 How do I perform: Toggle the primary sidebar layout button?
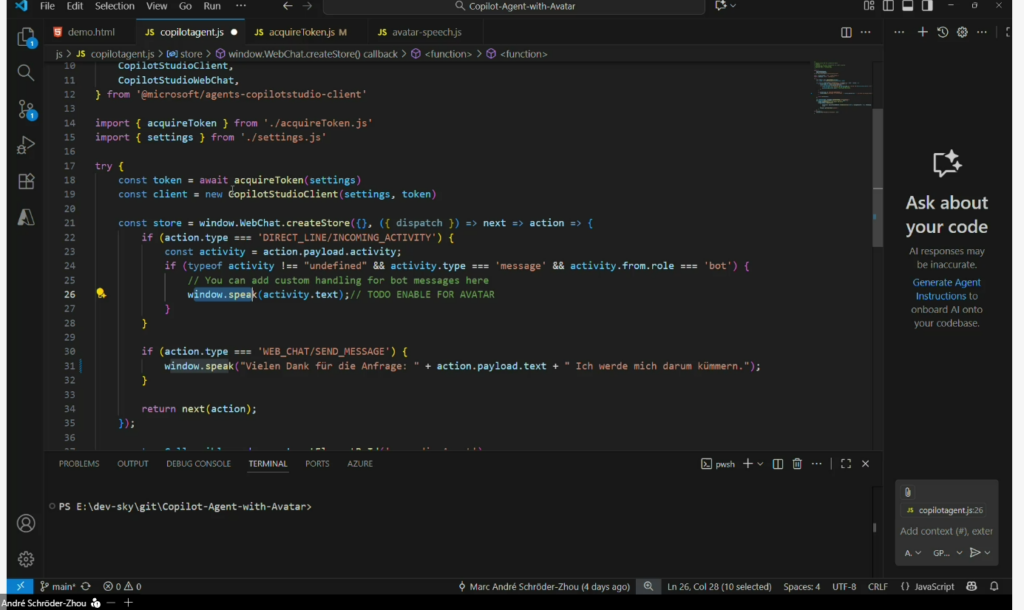(x=887, y=6)
